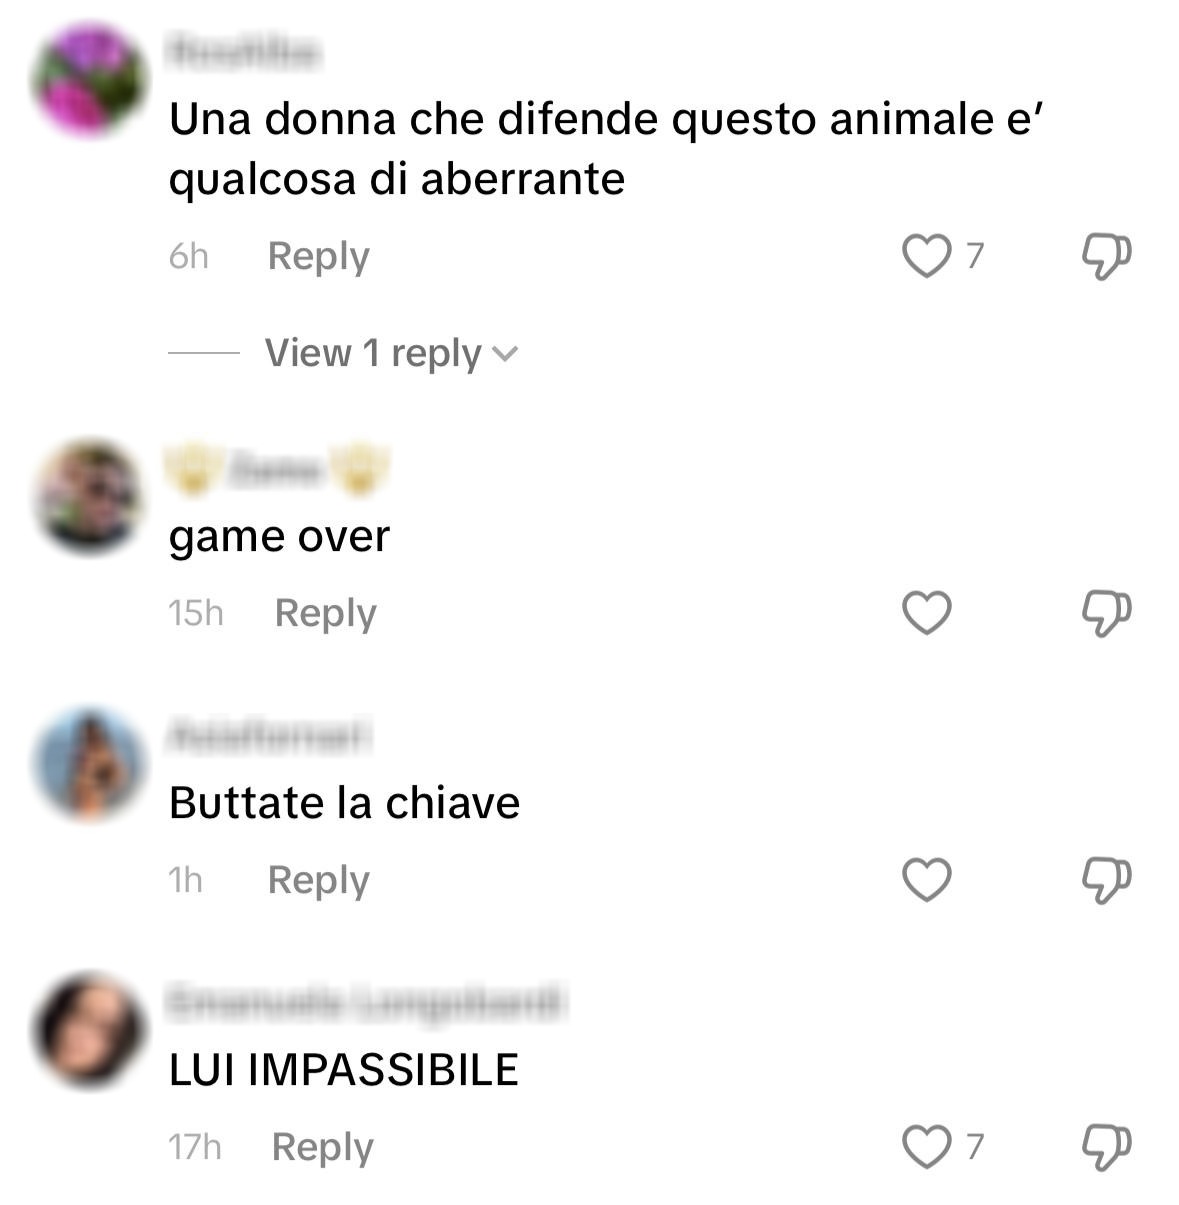Image resolution: width=1179 pixels, height=1205 pixels.
Task: Dislike the 'LUI IMPASSIBILE' comment
Action: tap(1106, 1146)
